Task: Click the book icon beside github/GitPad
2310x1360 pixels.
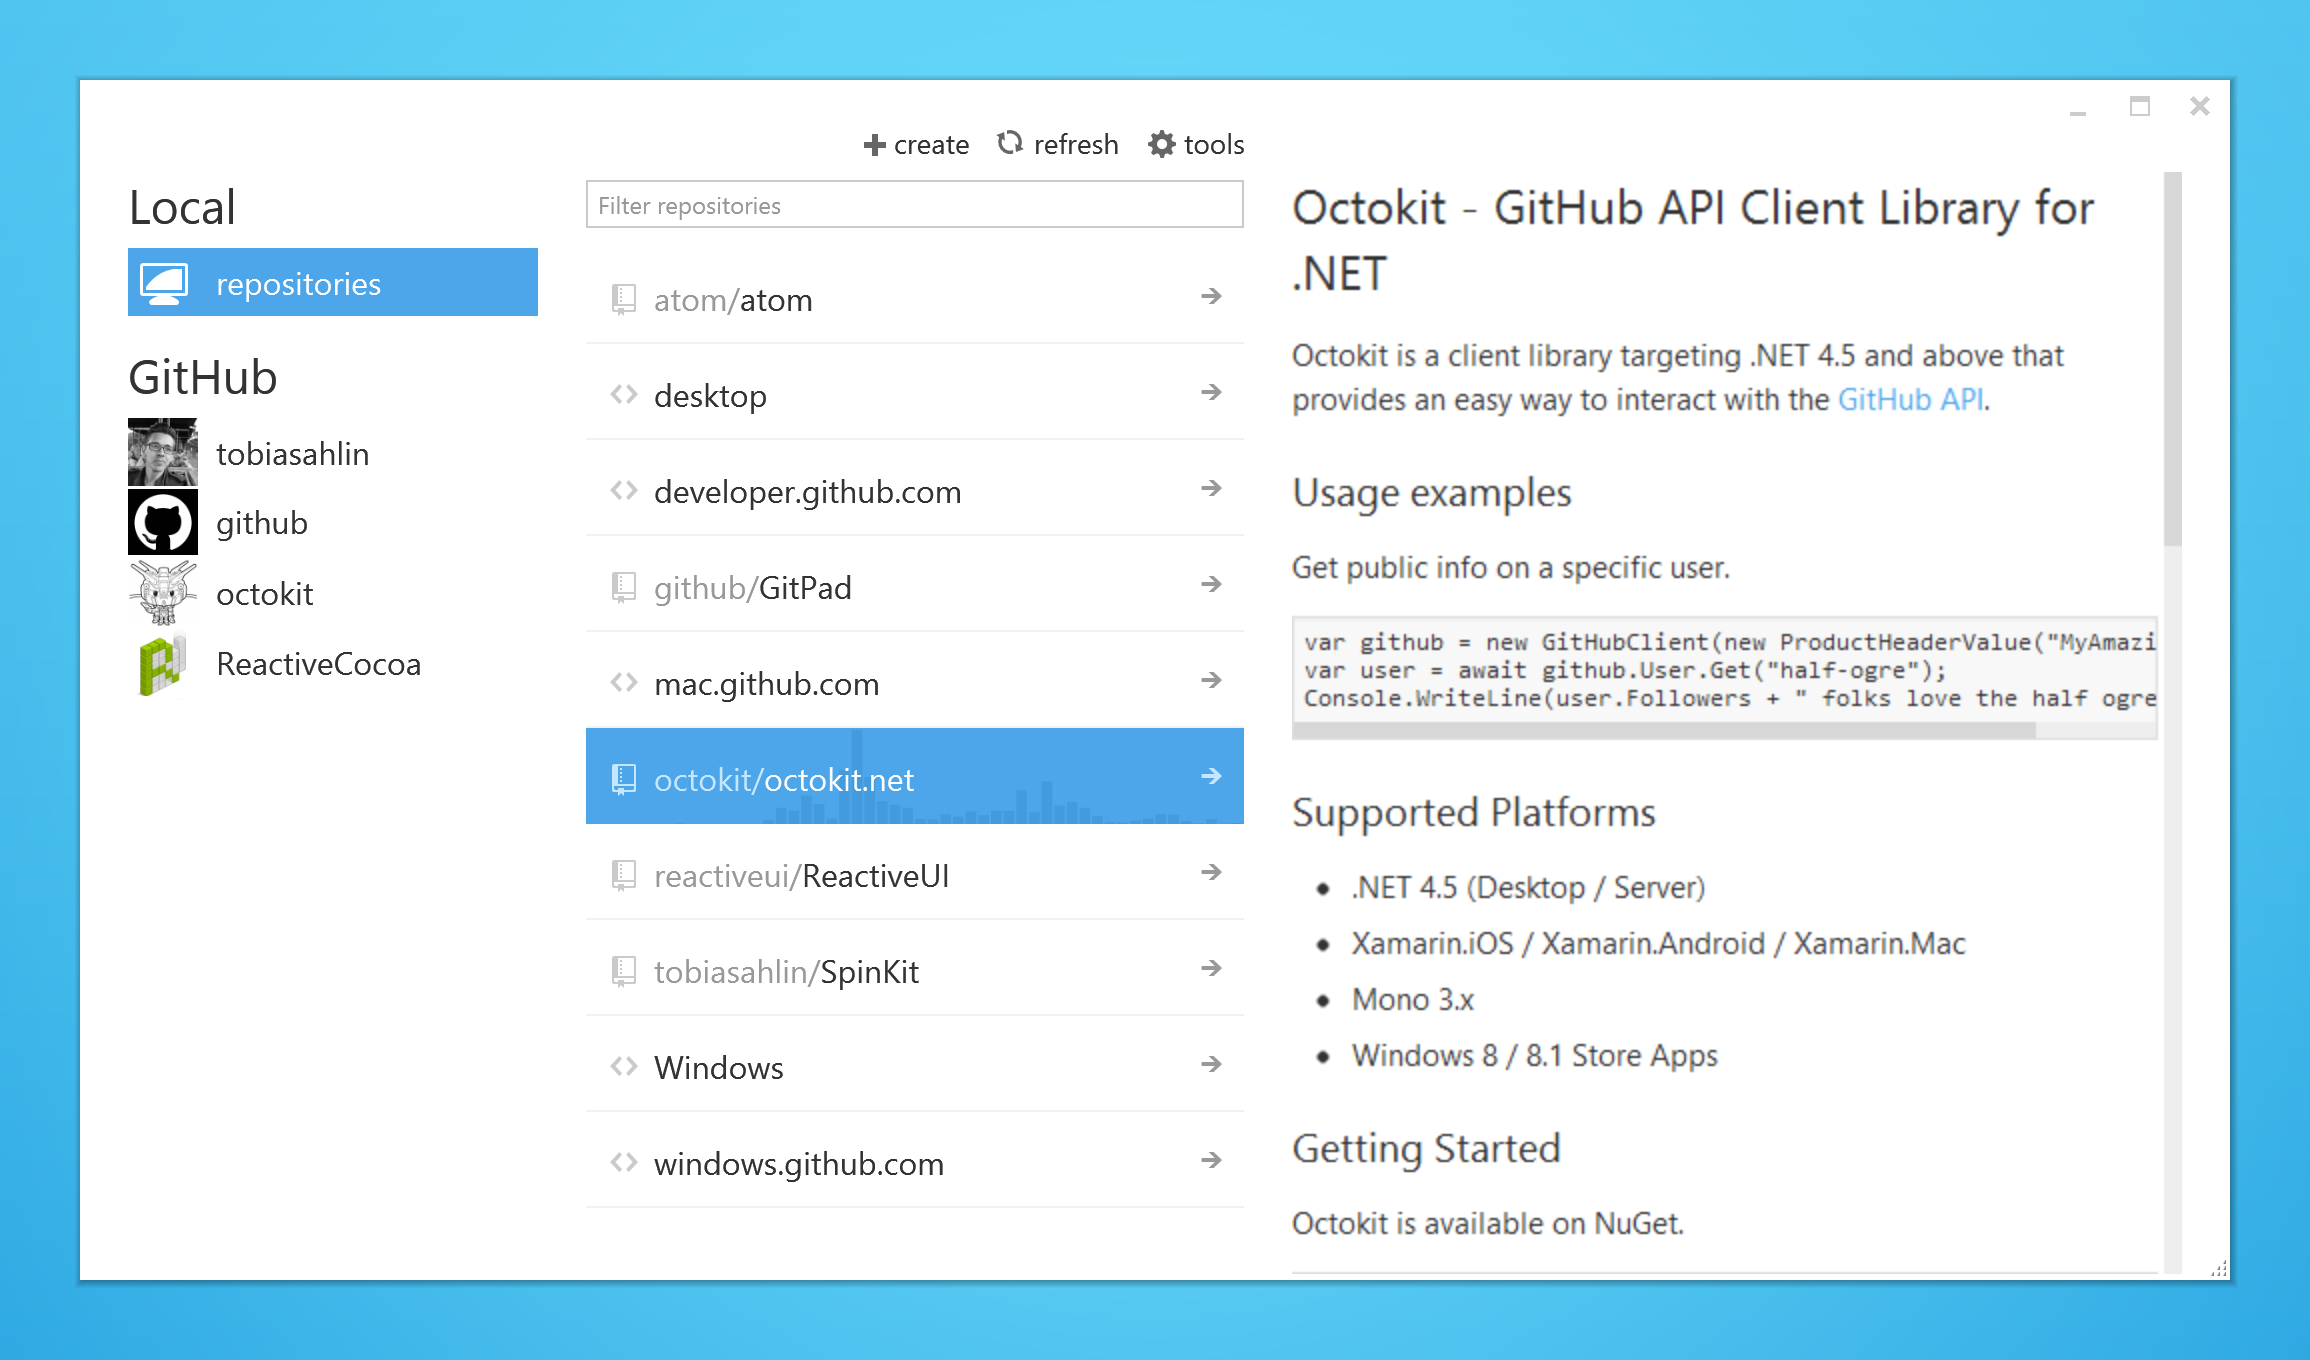Action: pyautogui.click(x=624, y=587)
